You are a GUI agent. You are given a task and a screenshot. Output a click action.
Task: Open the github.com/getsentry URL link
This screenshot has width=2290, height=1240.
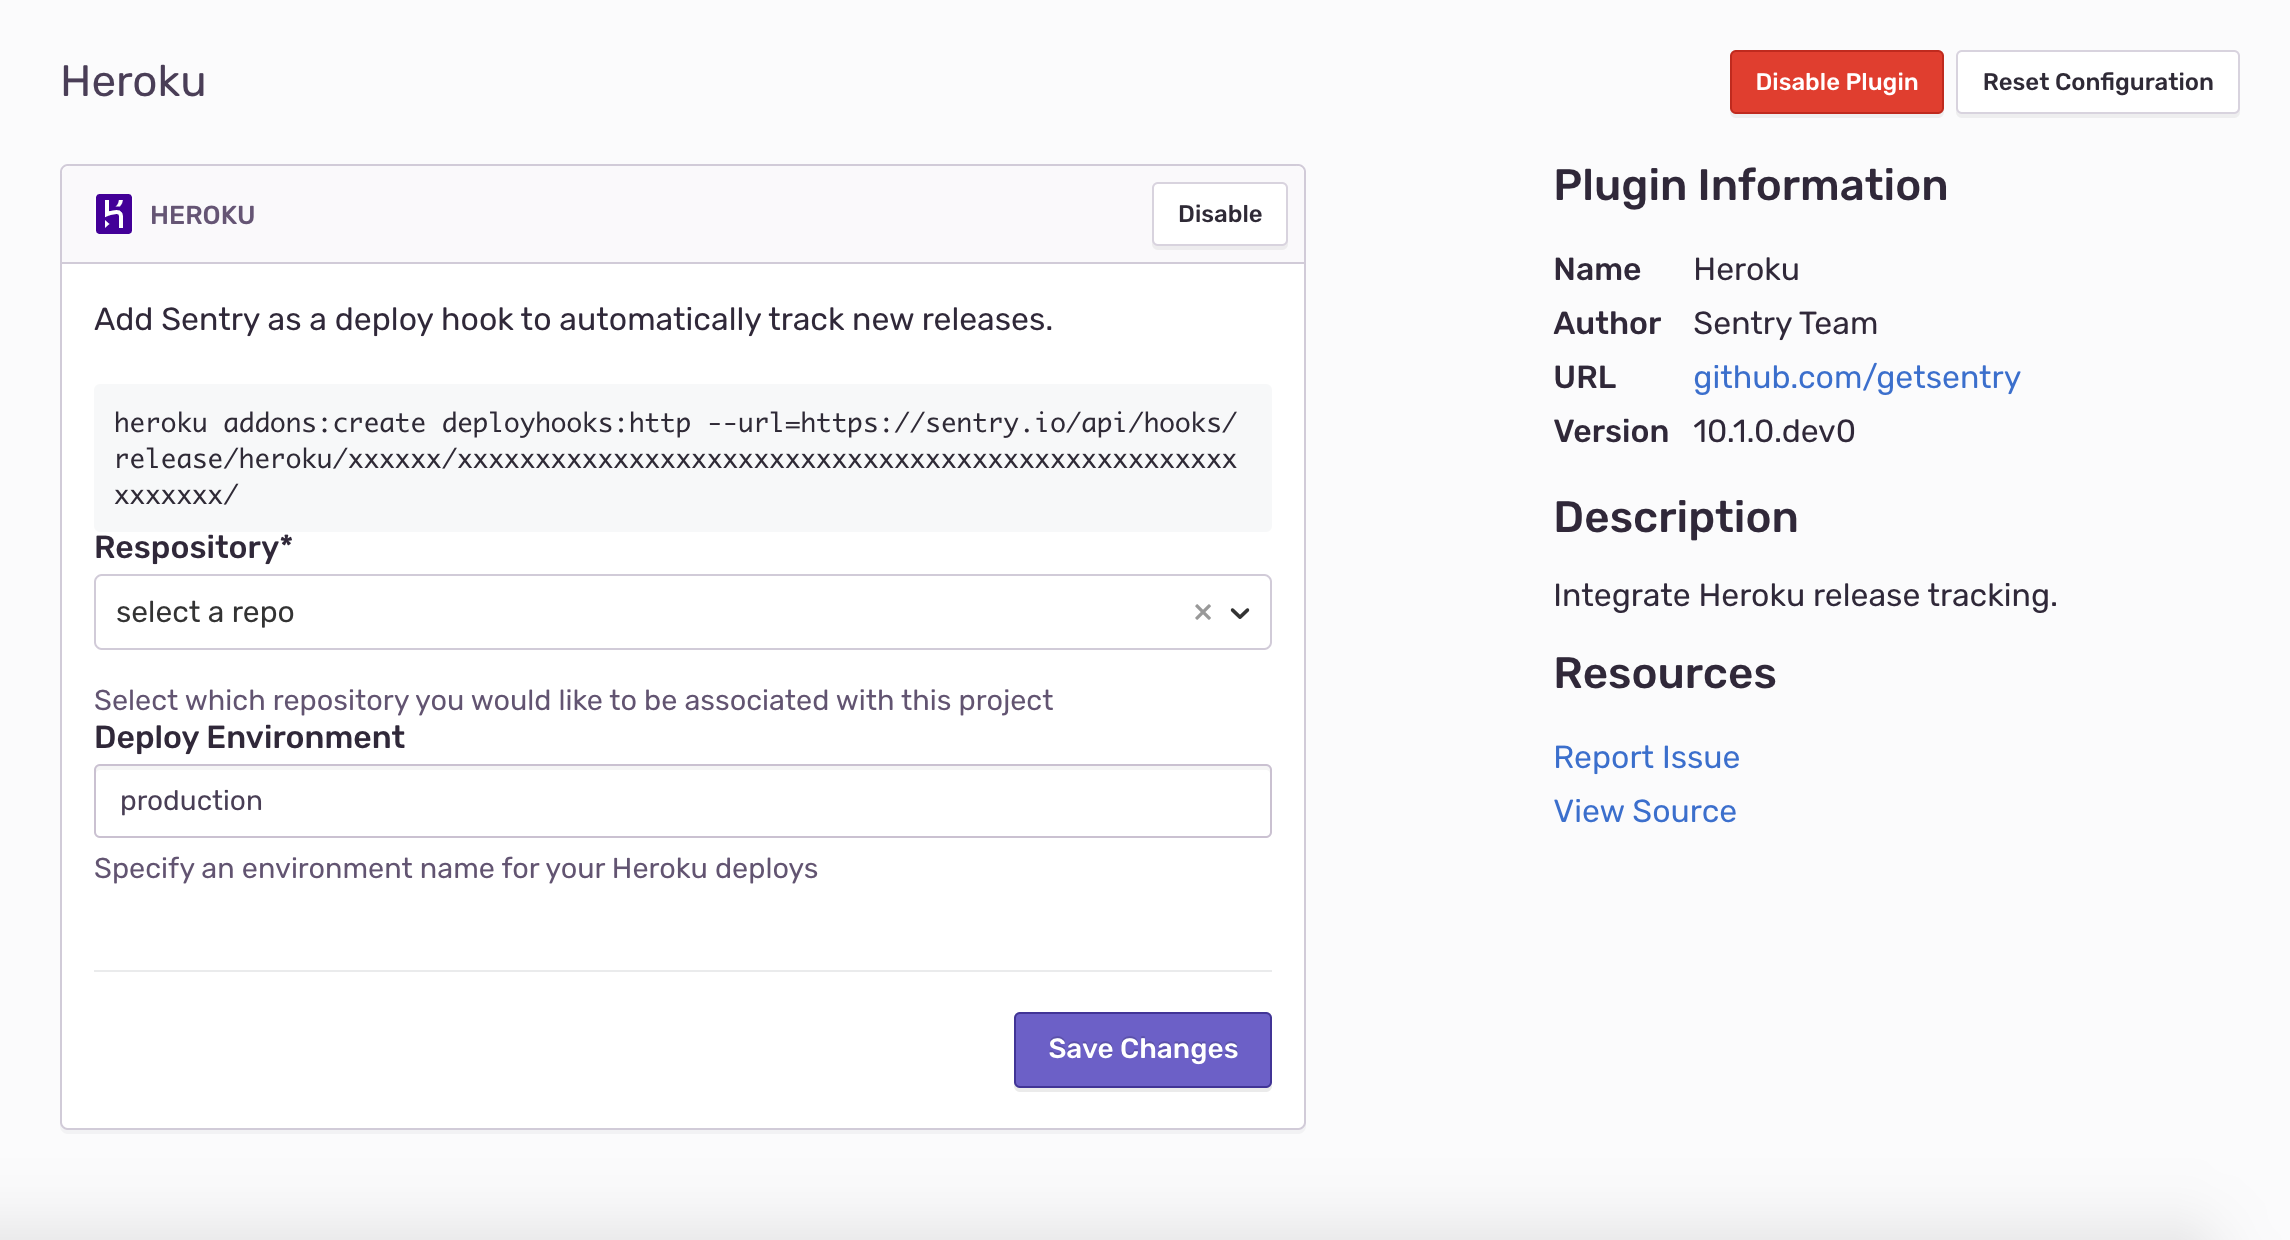point(1856,377)
